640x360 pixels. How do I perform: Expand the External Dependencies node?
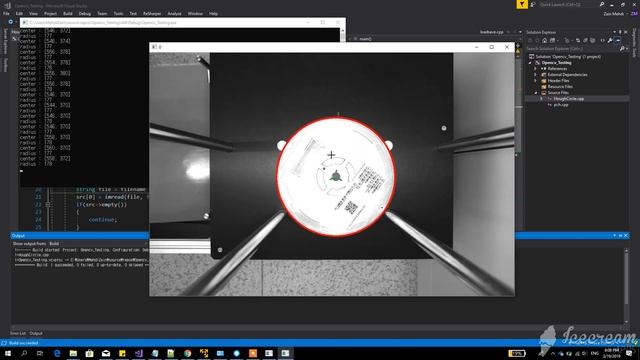coord(536,75)
